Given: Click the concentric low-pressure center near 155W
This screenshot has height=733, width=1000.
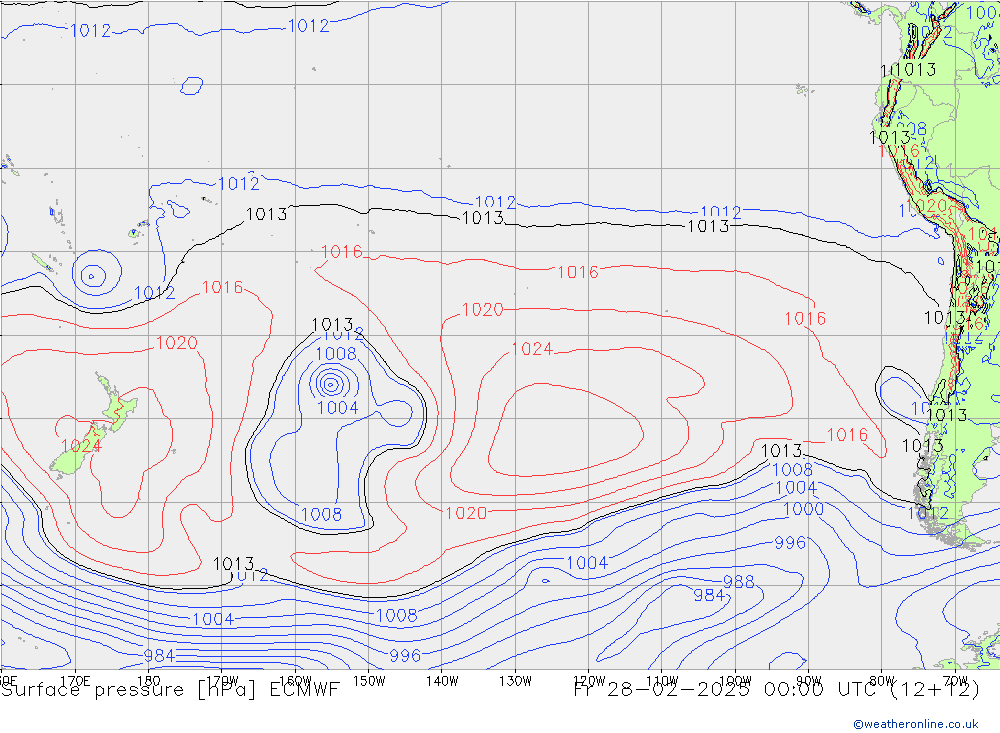Looking at the screenshot, I should tap(330, 383).
